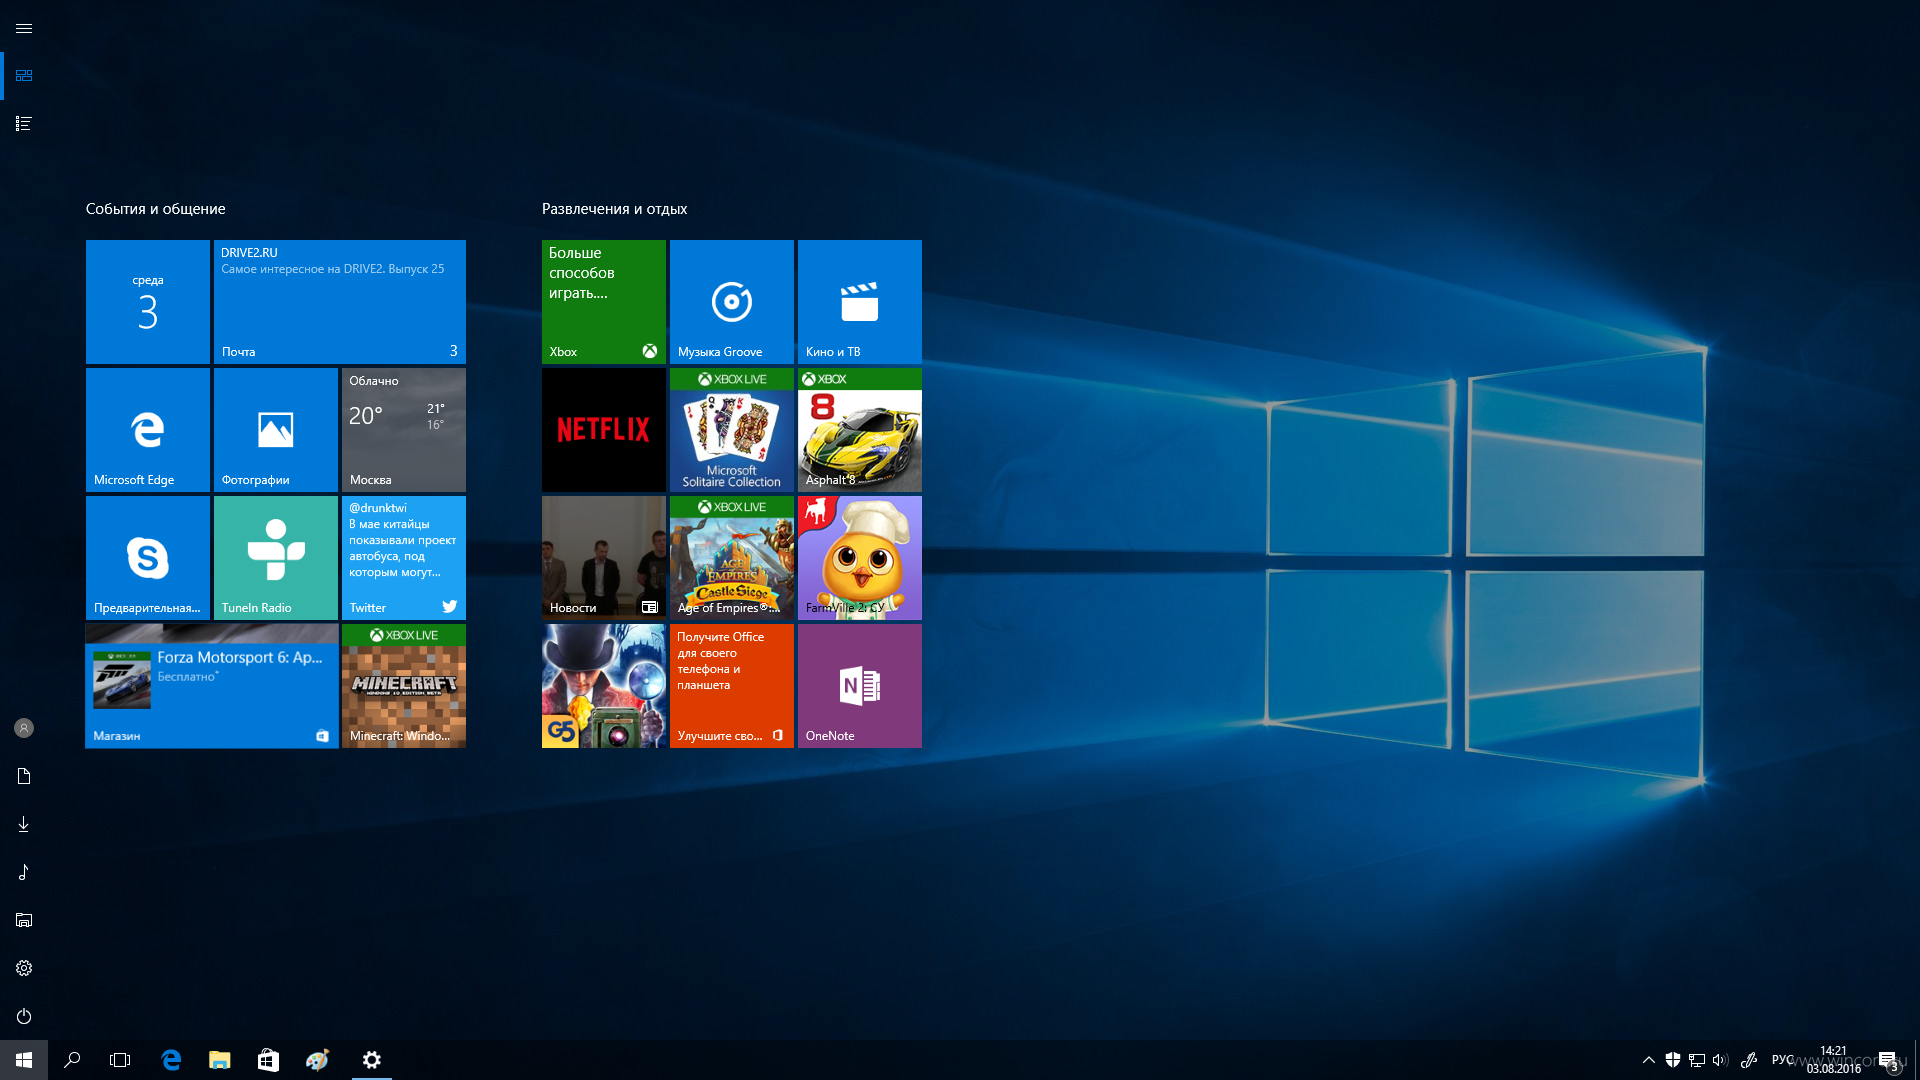Image resolution: width=1920 pixels, height=1080 pixels.
Task: Open Music folder from Start sidebar
Action: pos(24,872)
